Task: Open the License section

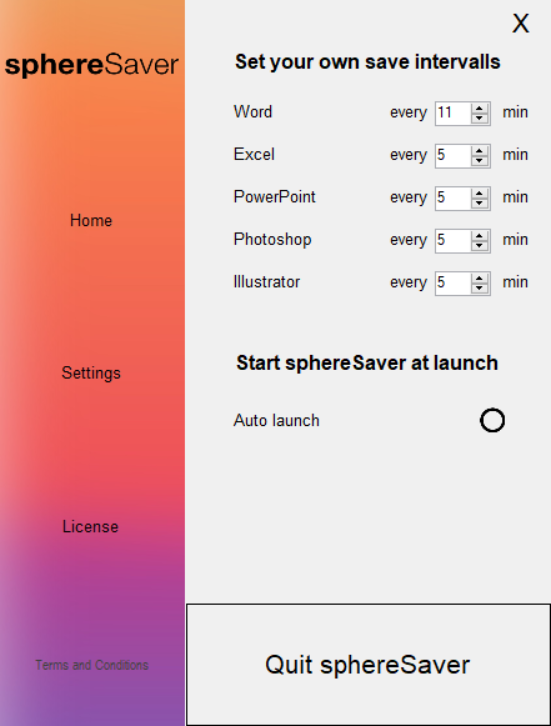Action: point(91,526)
